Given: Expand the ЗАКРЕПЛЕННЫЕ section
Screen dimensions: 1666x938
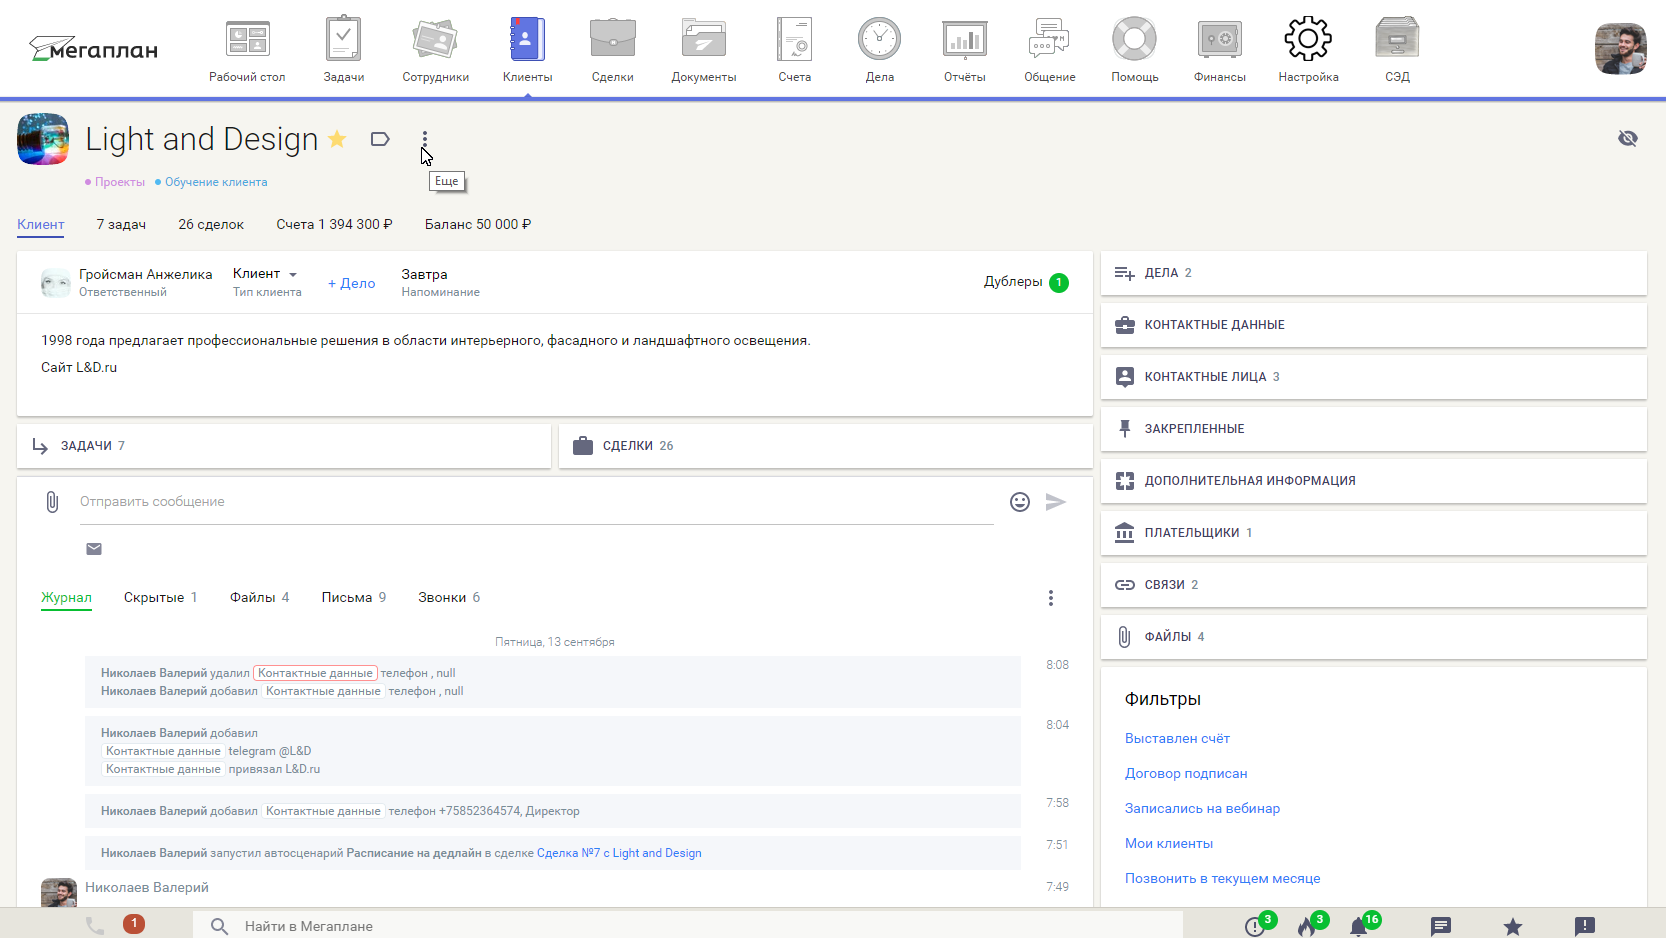Looking at the screenshot, I should 1373,429.
